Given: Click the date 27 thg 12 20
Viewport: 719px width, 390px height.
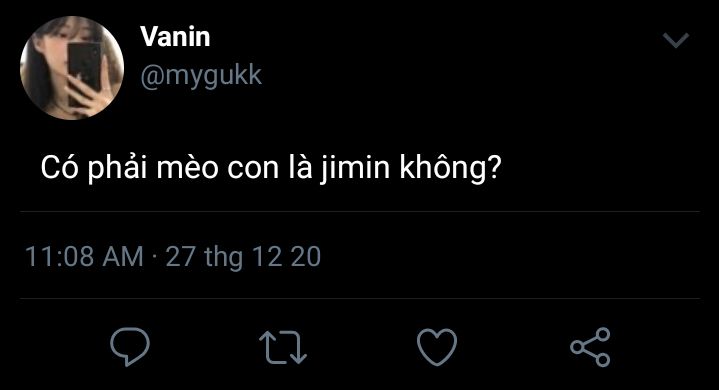Looking at the screenshot, I should [x=243, y=257].
